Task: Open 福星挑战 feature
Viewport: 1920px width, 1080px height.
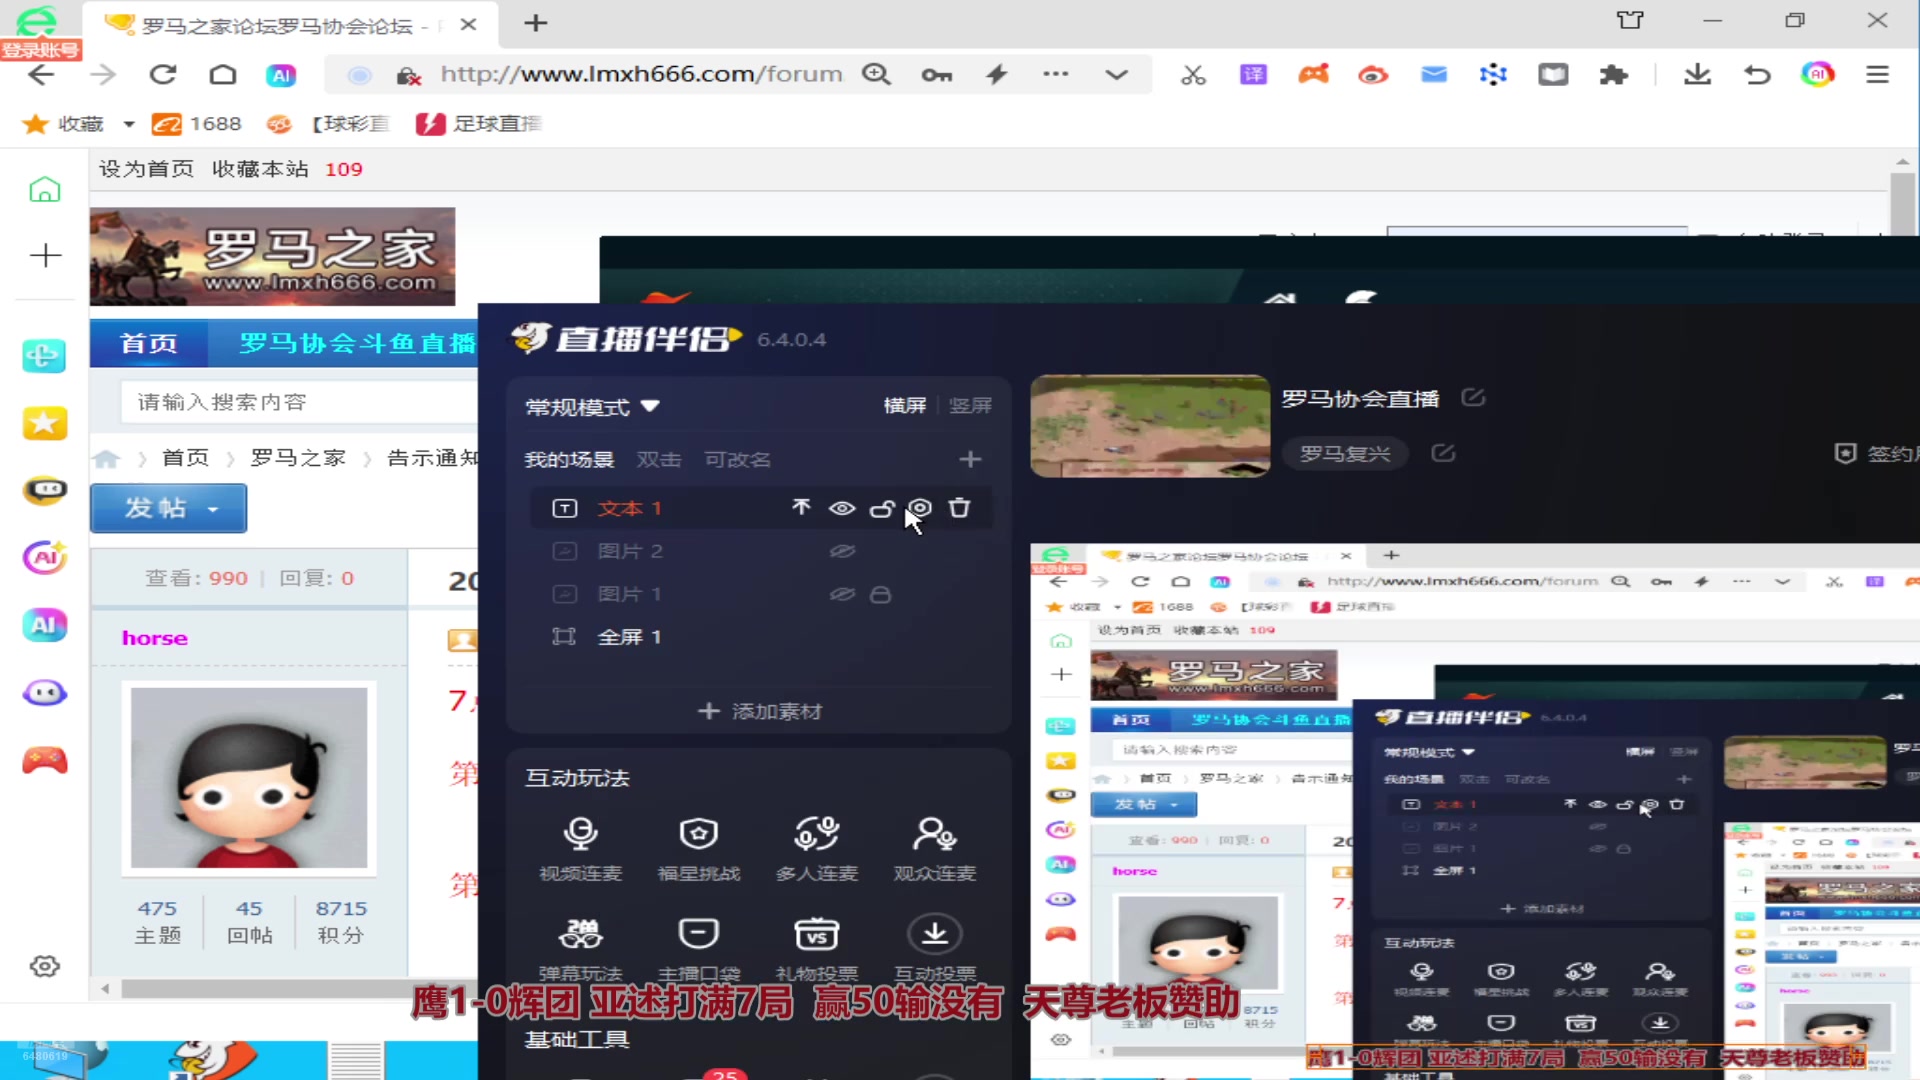Action: point(698,849)
